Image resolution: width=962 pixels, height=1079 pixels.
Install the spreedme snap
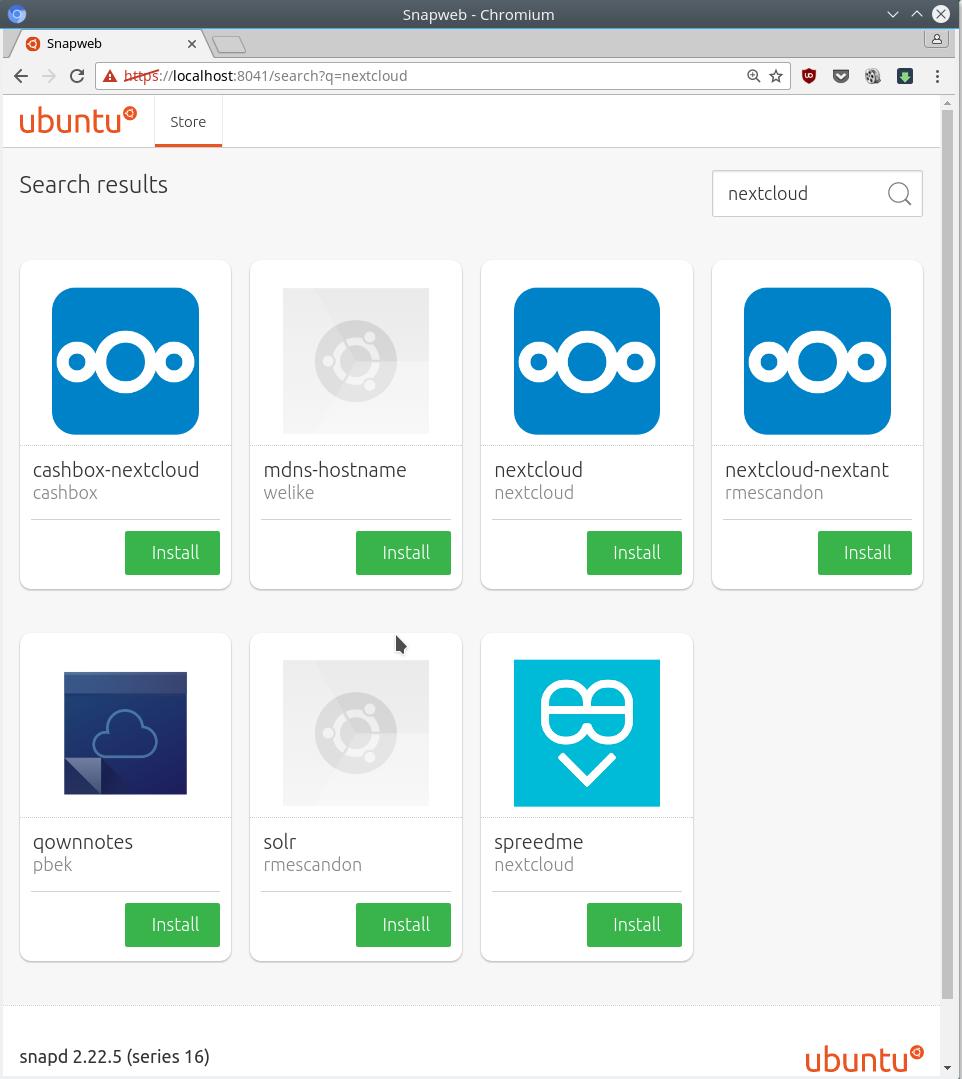tap(634, 925)
